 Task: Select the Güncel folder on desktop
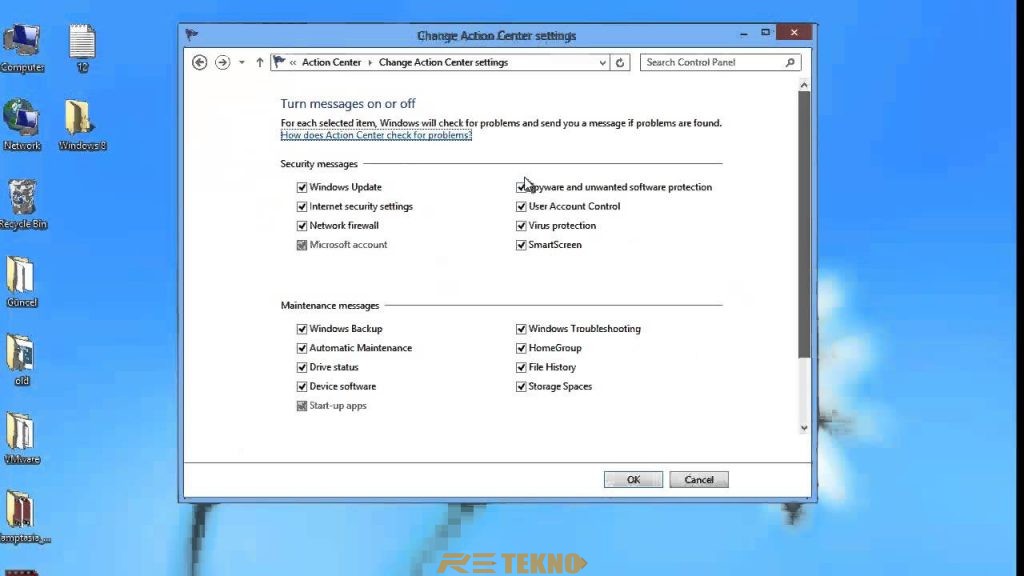pyautogui.click(x=22, y=281)
